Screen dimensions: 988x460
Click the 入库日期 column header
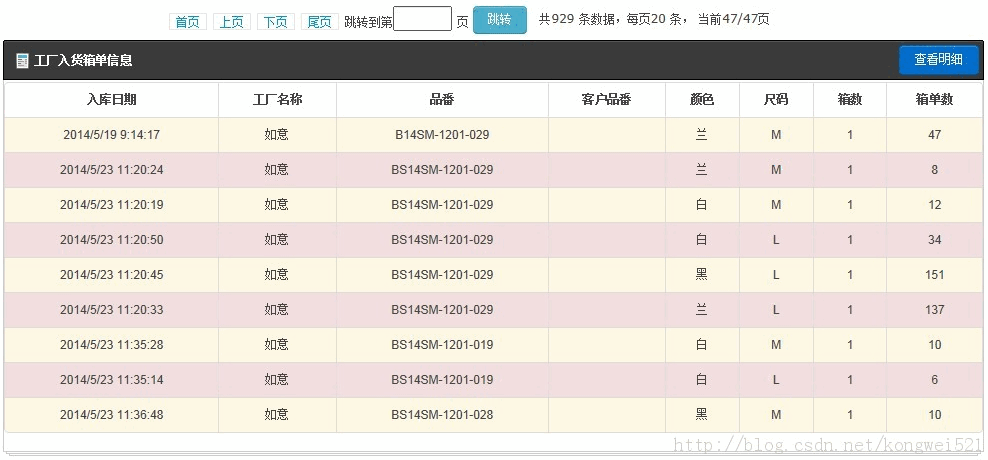coord(111,100)
